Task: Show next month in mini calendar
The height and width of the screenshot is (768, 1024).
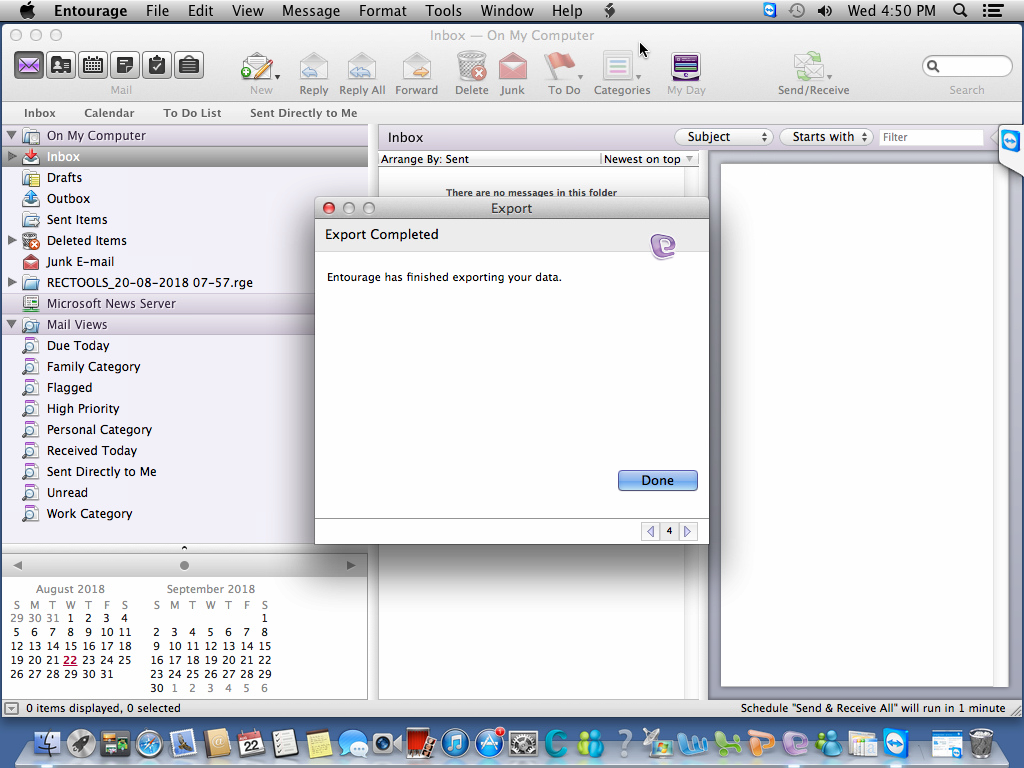Action: 351,566
